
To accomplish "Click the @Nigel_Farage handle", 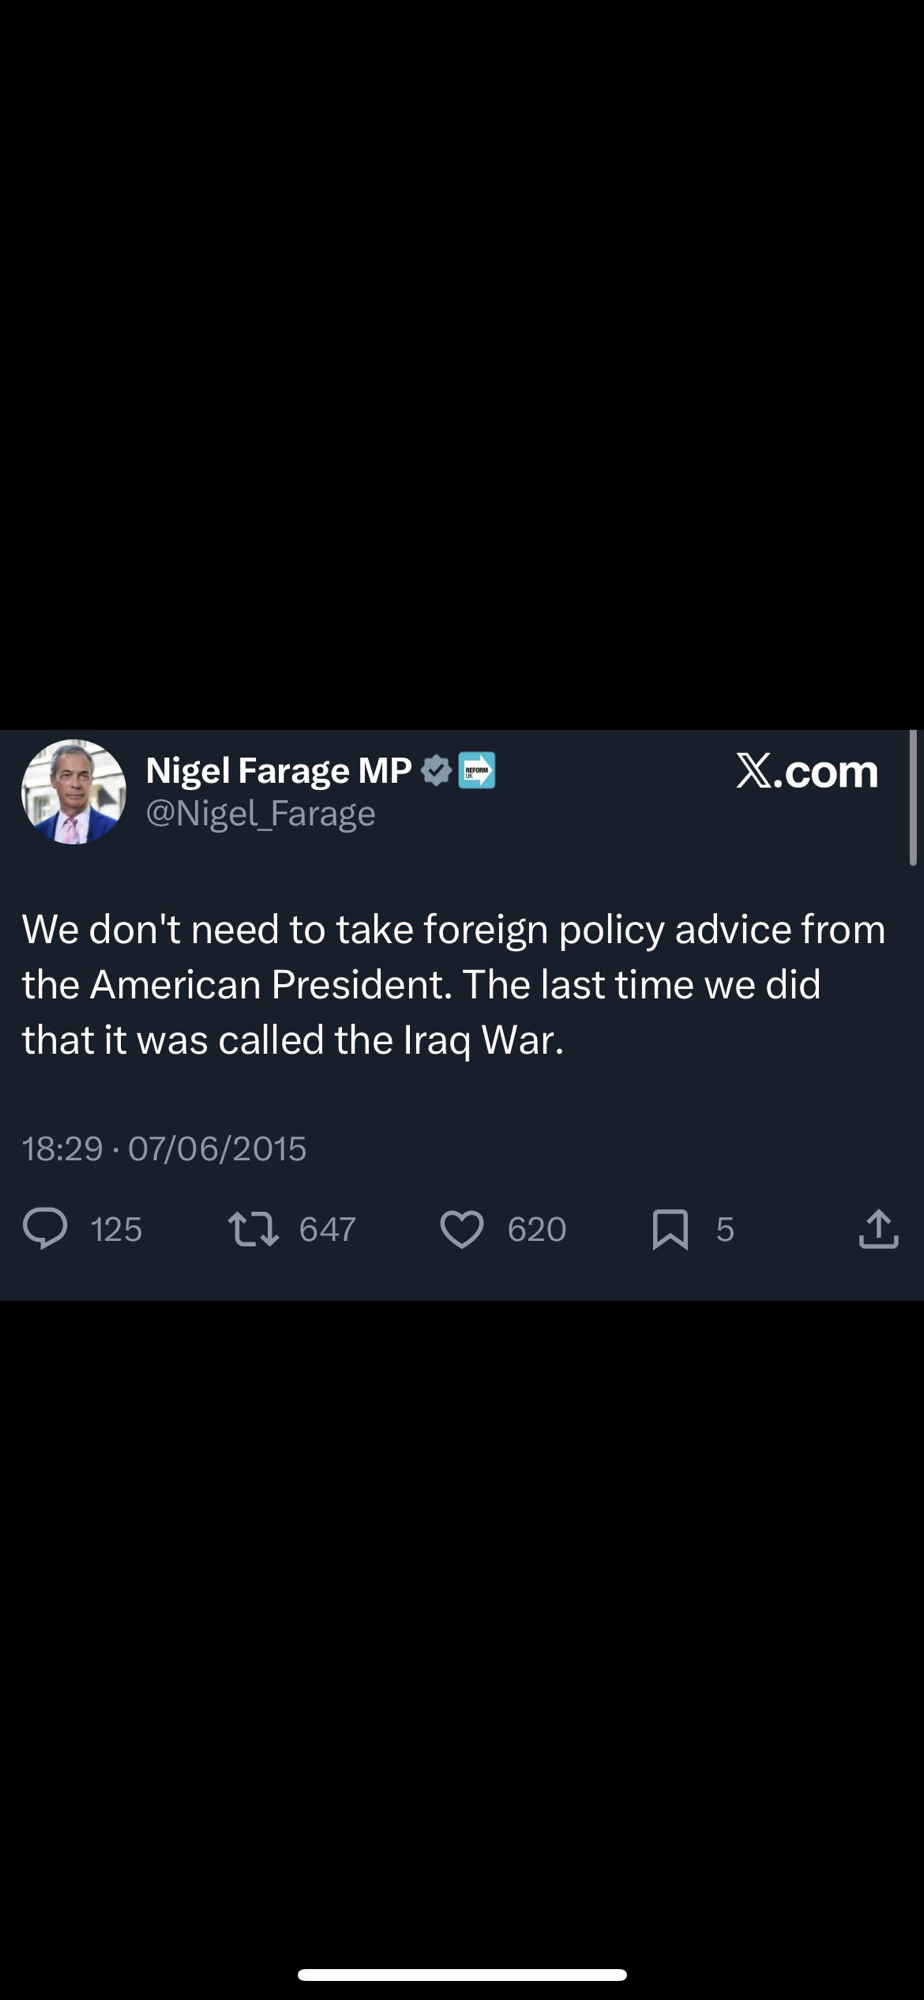I will click(x=260, y=814).
